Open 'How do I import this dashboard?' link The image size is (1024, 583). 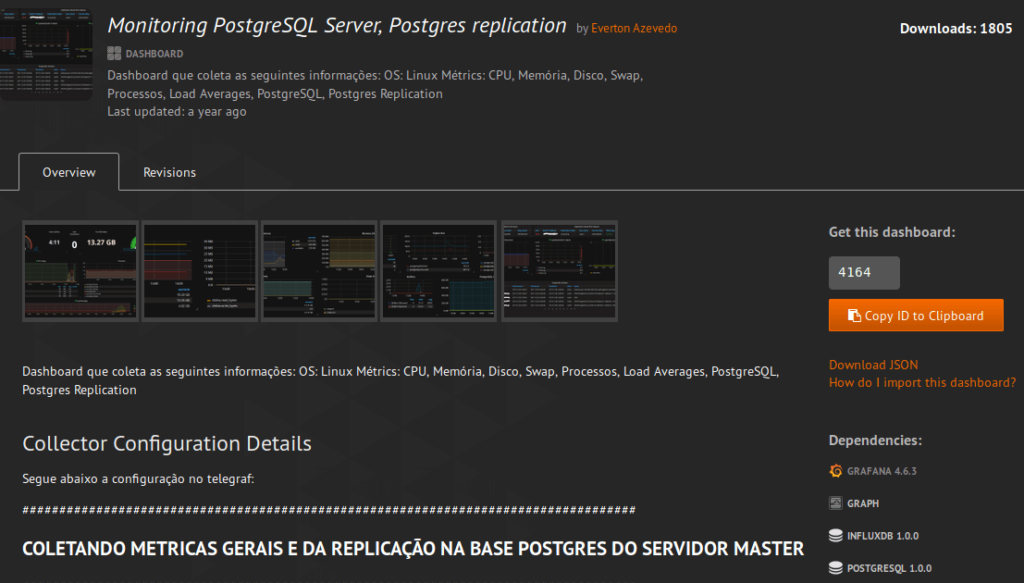pos(922,383)
